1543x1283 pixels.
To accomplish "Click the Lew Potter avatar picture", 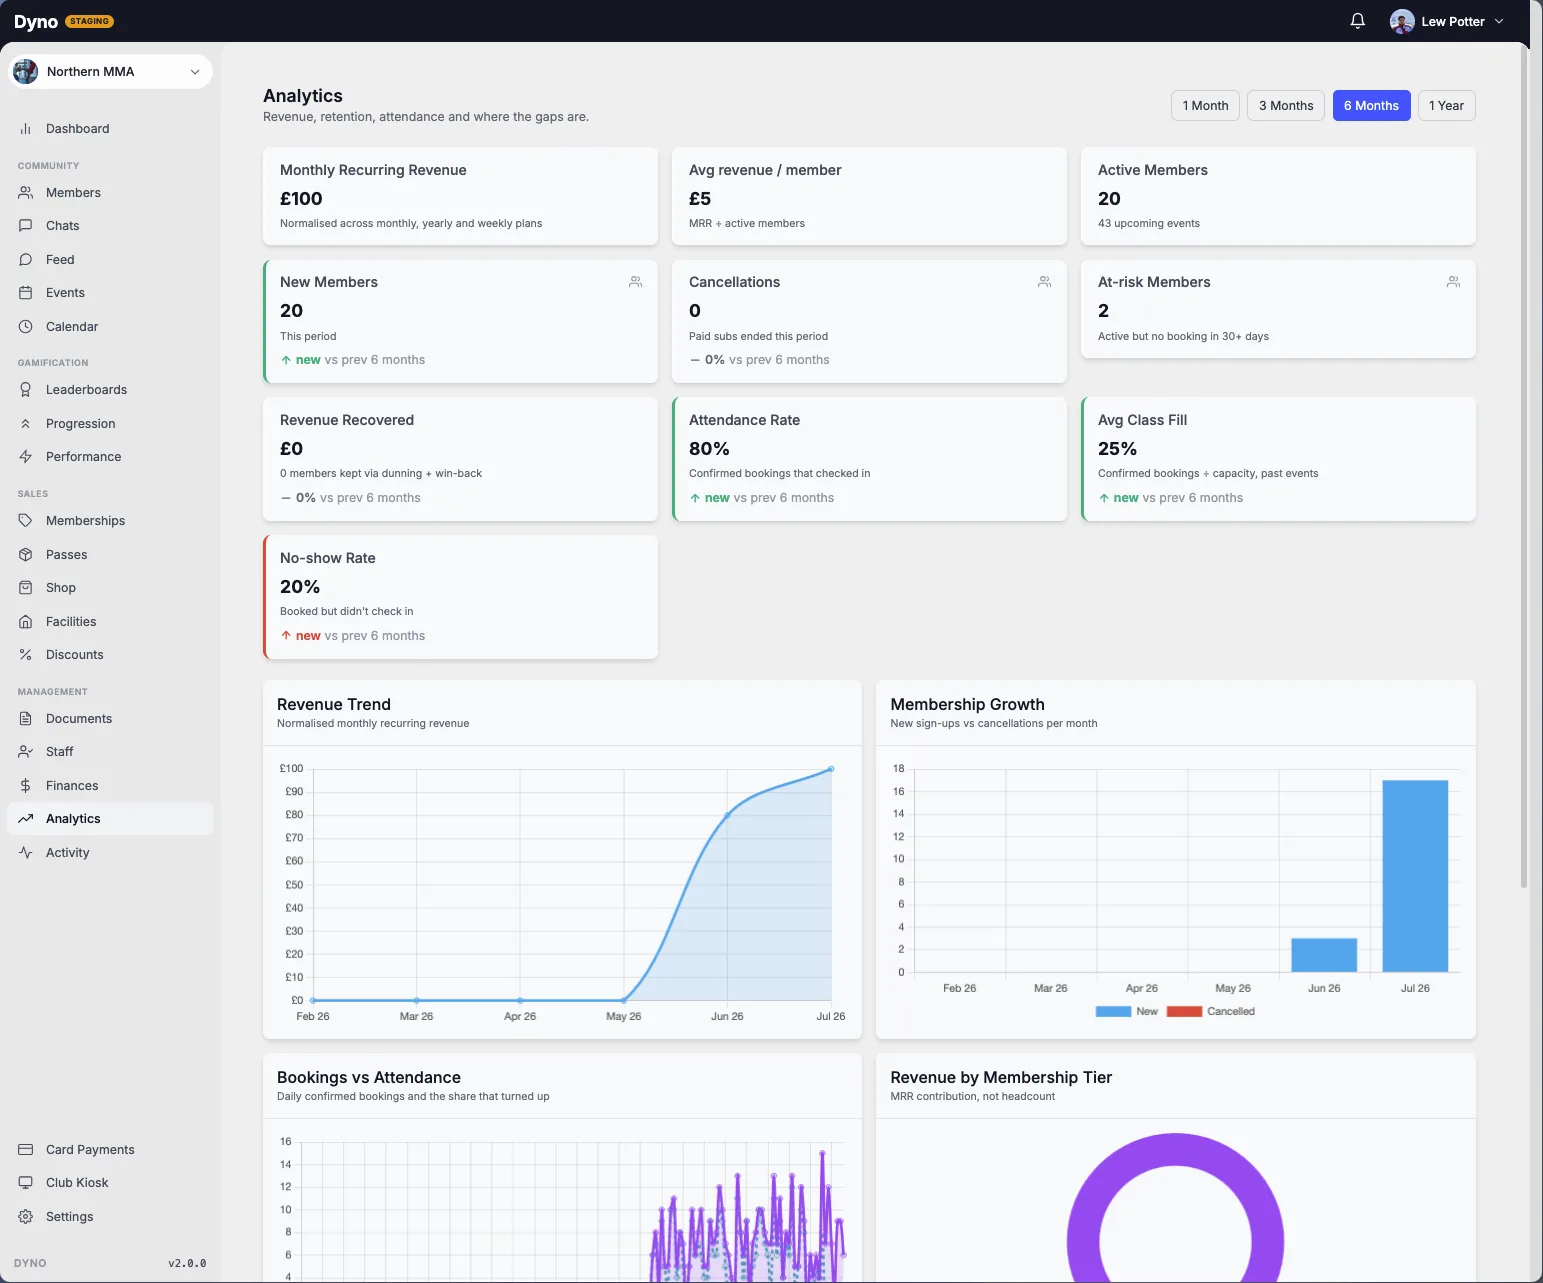I will click(1402, 21).
